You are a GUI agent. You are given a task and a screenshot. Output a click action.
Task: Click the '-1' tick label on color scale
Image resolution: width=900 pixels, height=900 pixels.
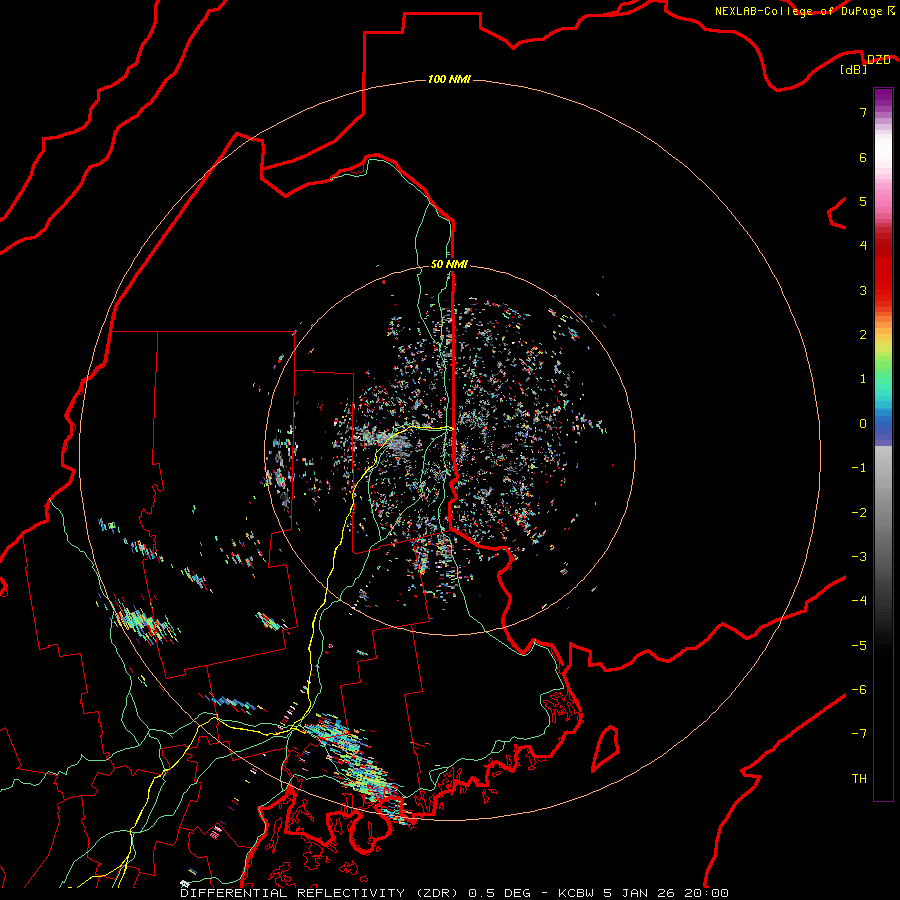tap(859, 468)
